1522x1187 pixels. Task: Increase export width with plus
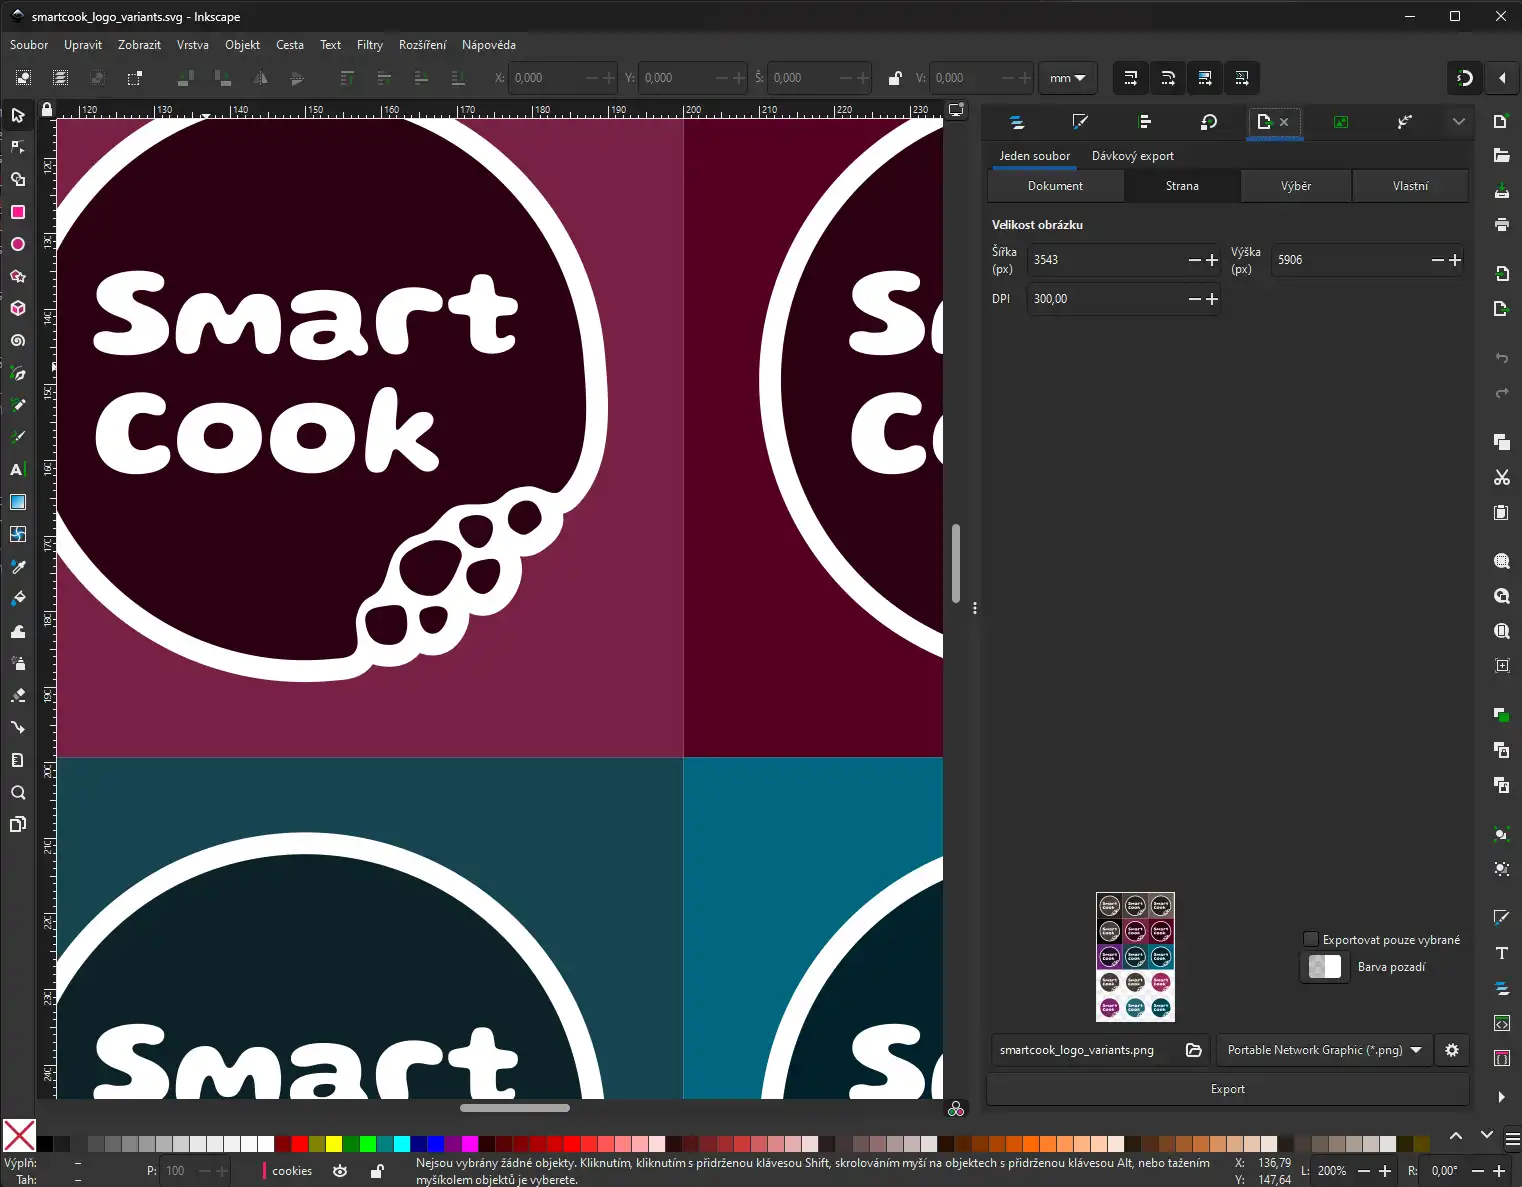click(x=1212, y=260)
